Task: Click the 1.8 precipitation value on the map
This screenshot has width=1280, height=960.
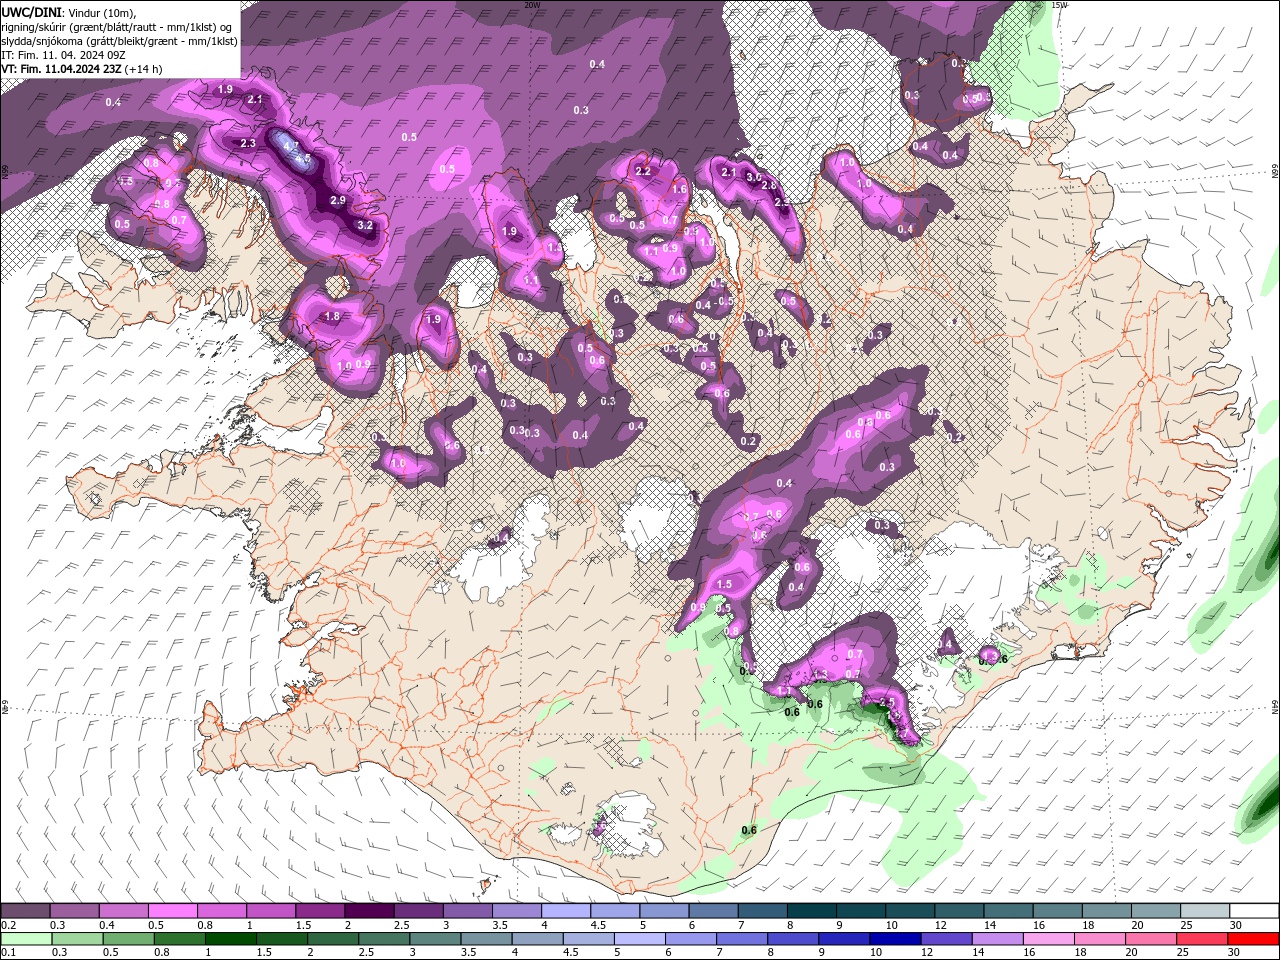Action: tap(333, 316)
